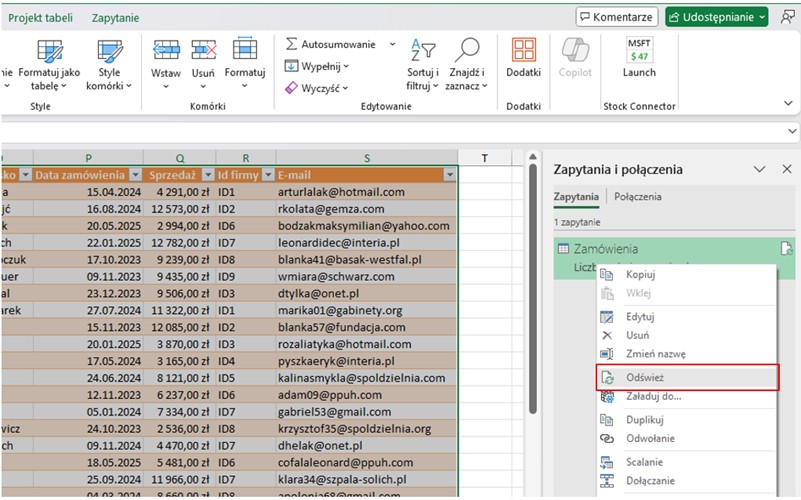The width and height of the screenshot is (801, 500).
Task: Select column P header
Action: (x=88, y=158)
